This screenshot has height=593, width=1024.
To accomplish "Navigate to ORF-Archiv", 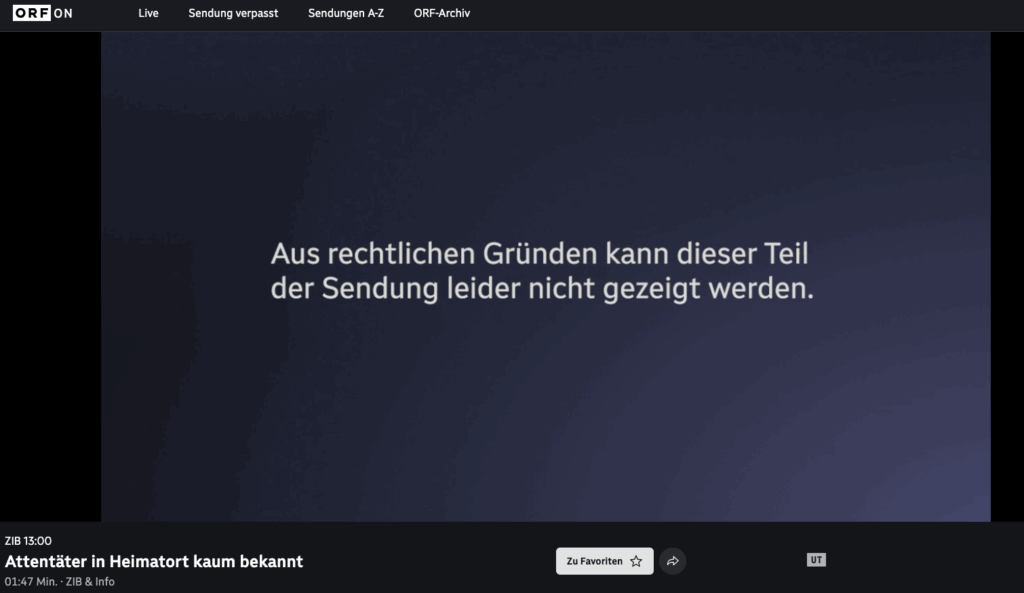I will [x=442, y=13].
